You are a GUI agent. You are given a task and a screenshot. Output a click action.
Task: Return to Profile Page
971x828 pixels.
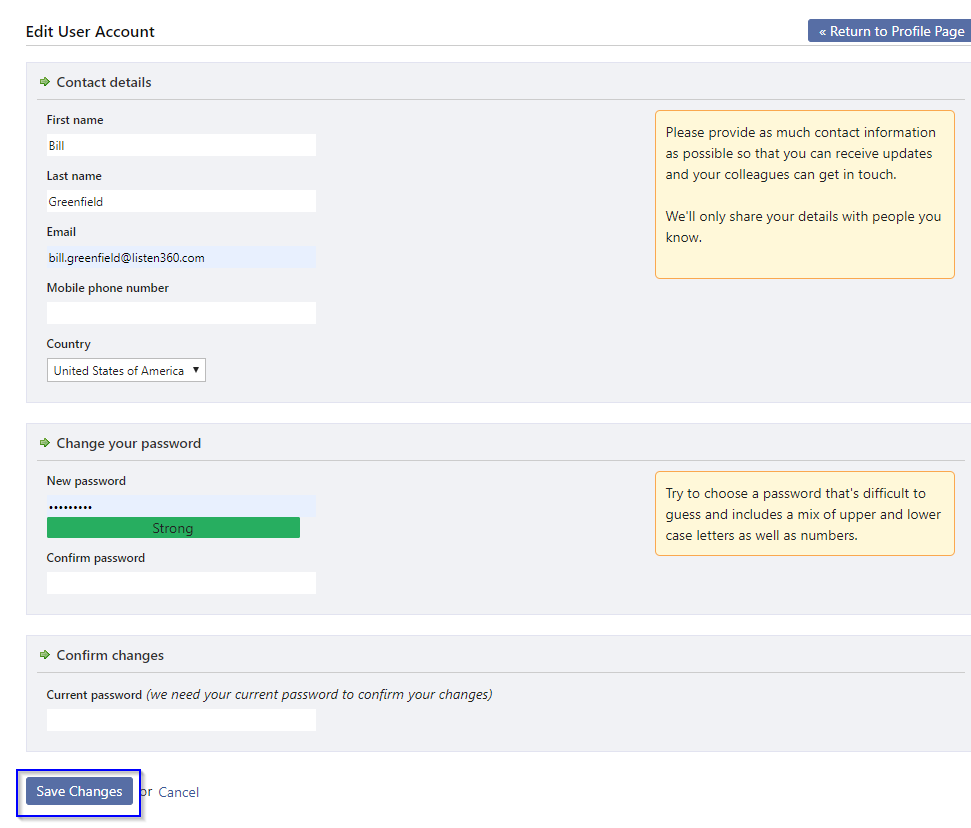[x=890, y=31]
